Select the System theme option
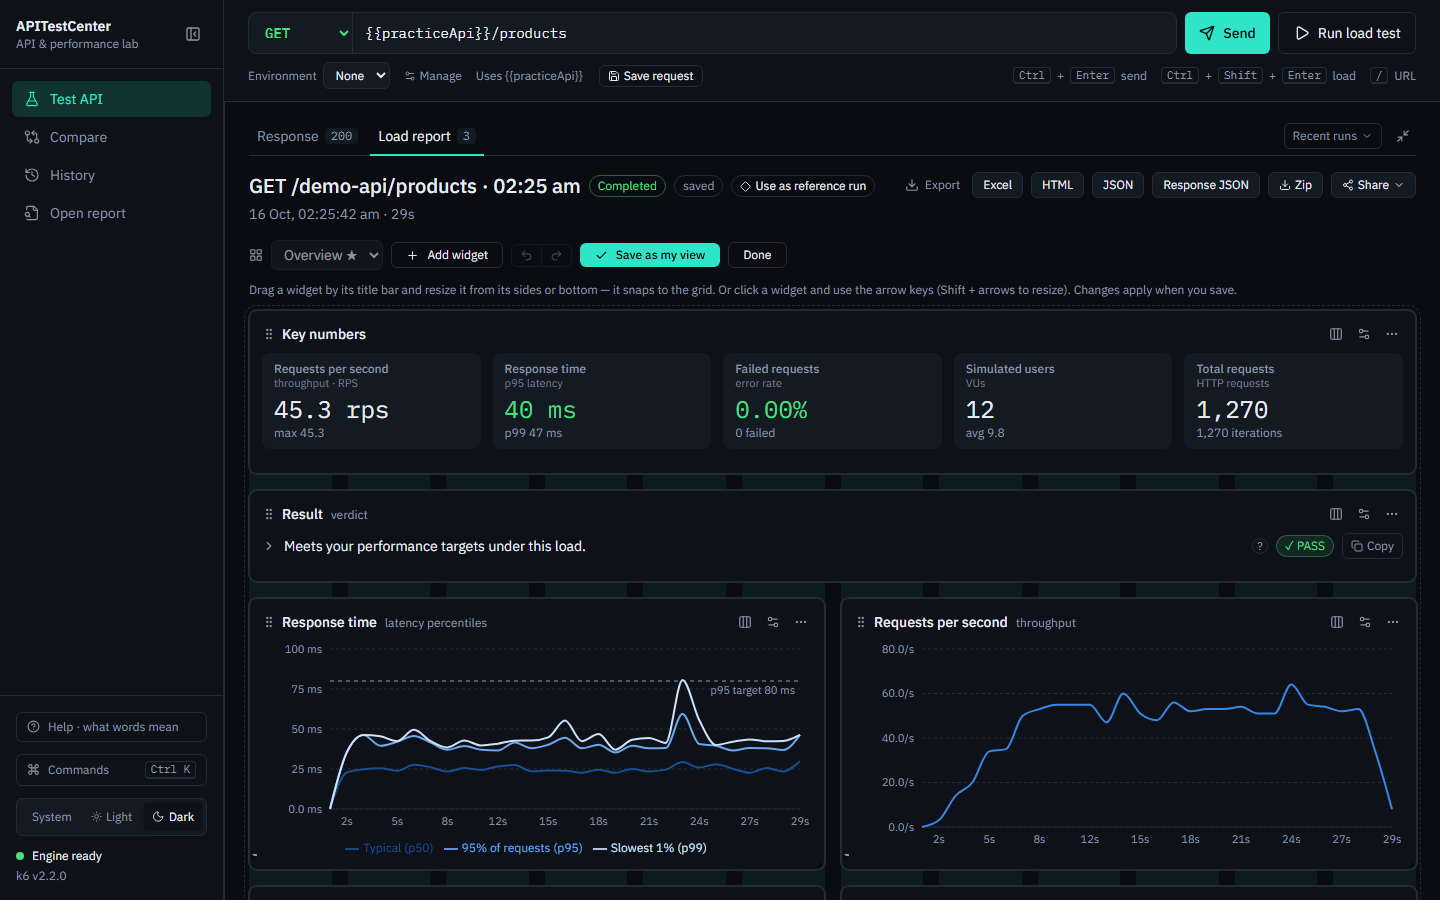This screenshot has width=1440, height=900. click(51, 817)
